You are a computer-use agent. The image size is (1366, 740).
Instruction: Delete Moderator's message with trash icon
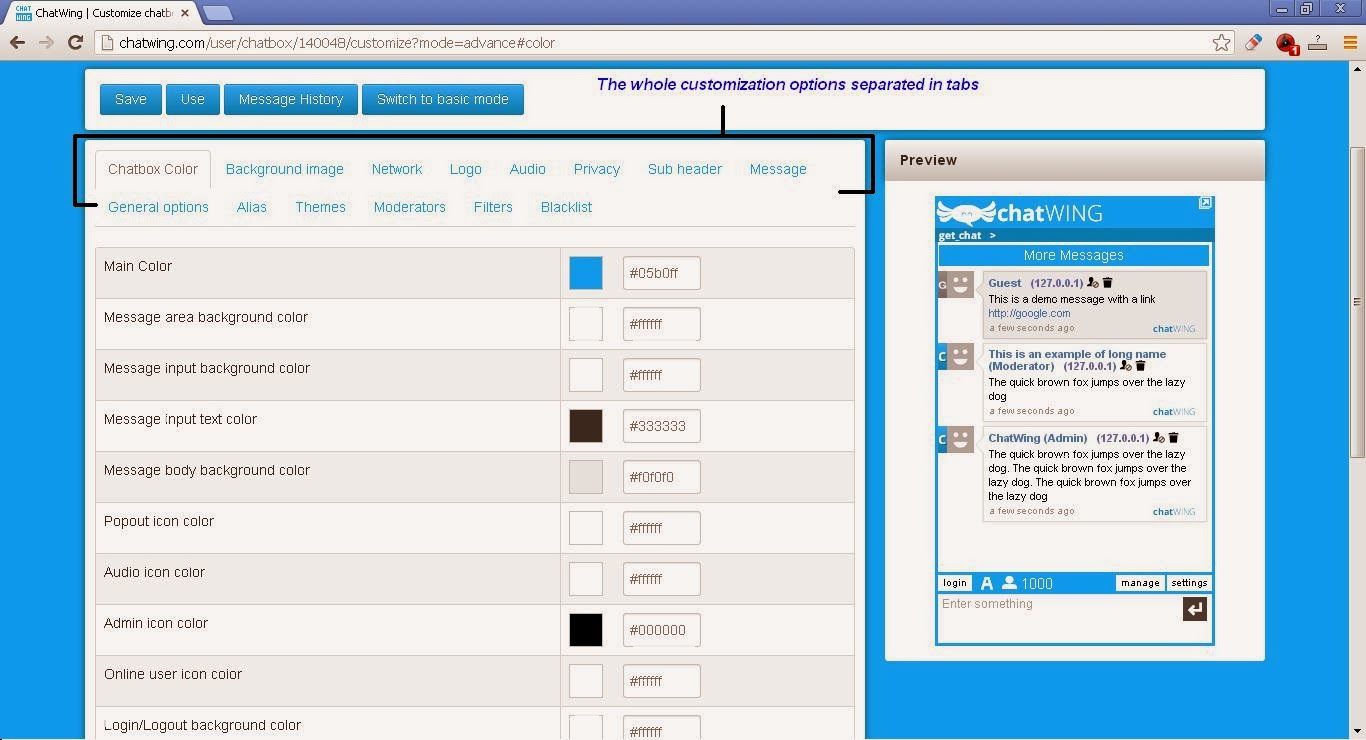pos(1140,366)
